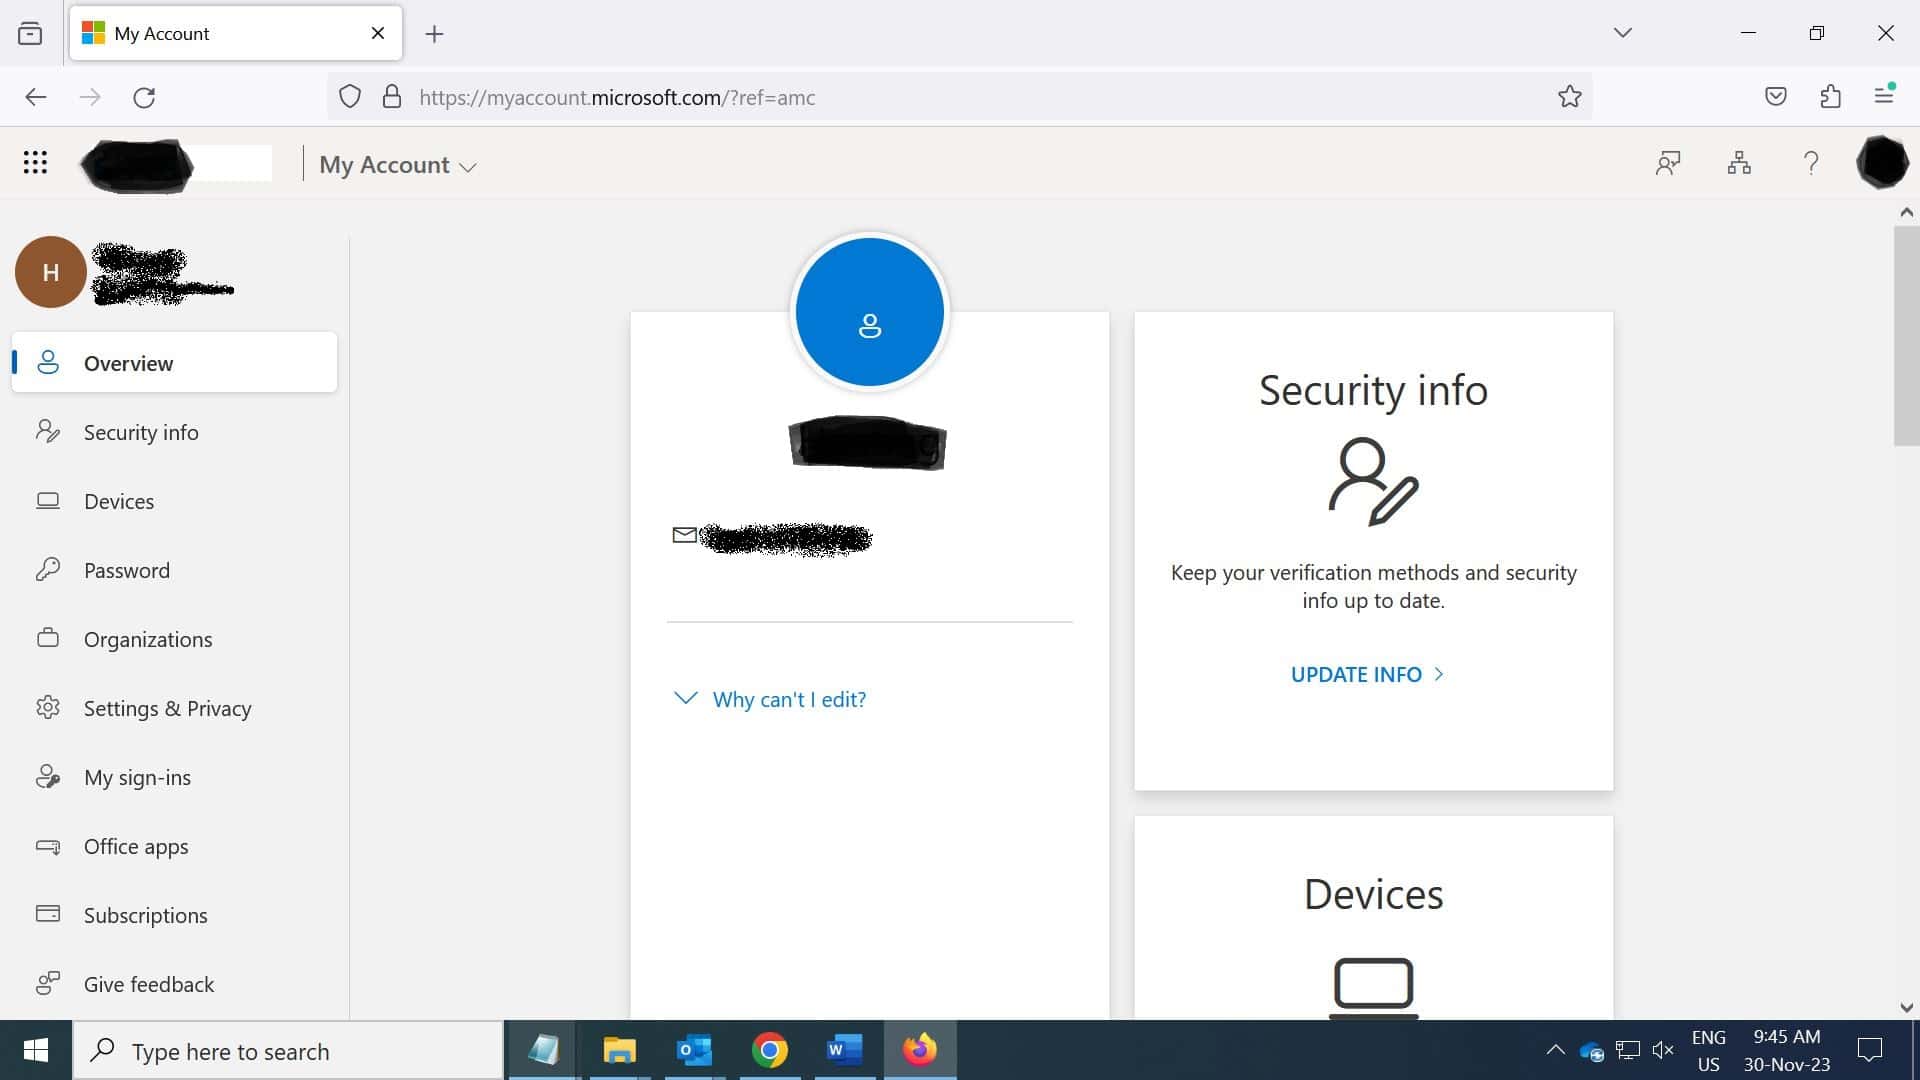The height and width of the screenshot is (1080, 1920).
Task: Click the ENG US language indicator
Action: pyautogui.click(x=1708, y=1050)
